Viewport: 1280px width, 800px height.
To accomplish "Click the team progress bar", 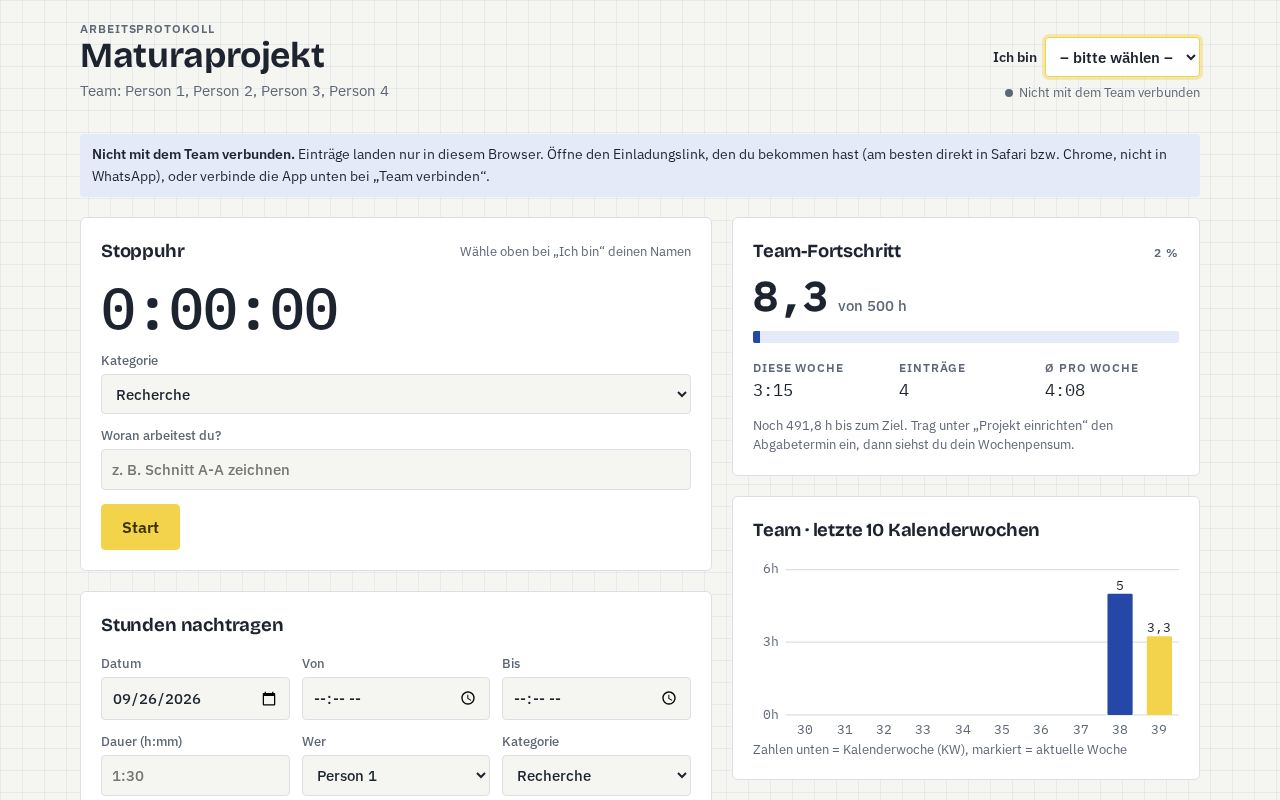I will (966, 337).
